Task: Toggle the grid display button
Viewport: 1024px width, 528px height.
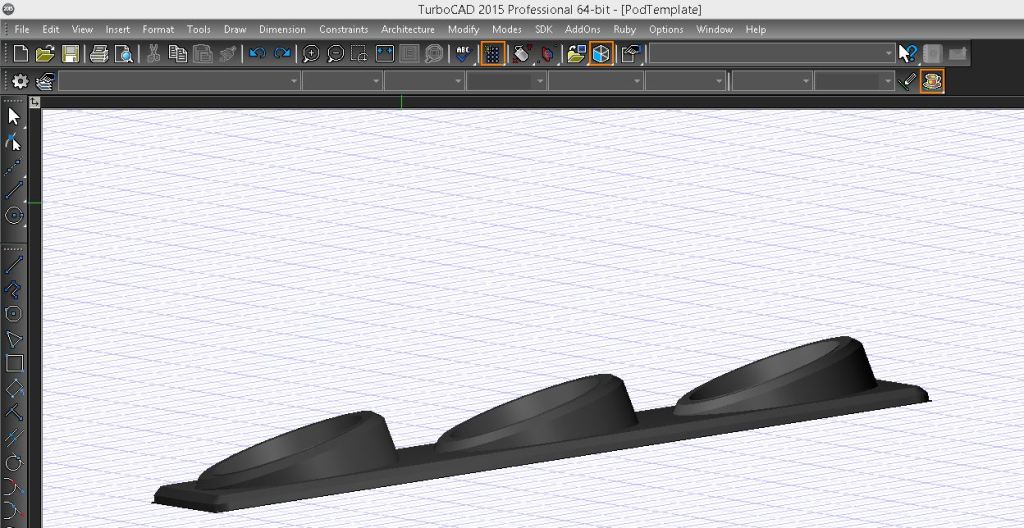Action: (493, 54)
